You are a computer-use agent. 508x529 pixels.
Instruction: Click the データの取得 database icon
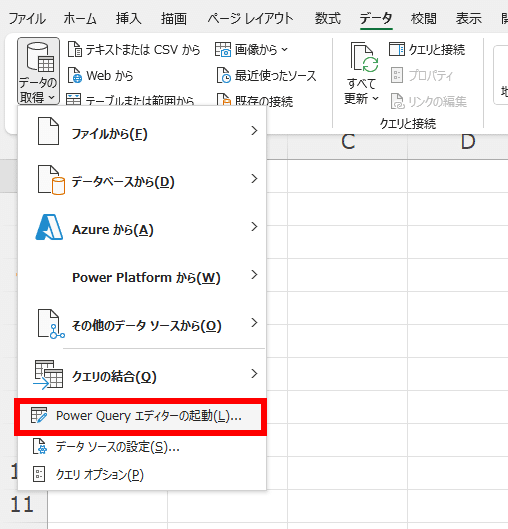click(x=40, y=57)
